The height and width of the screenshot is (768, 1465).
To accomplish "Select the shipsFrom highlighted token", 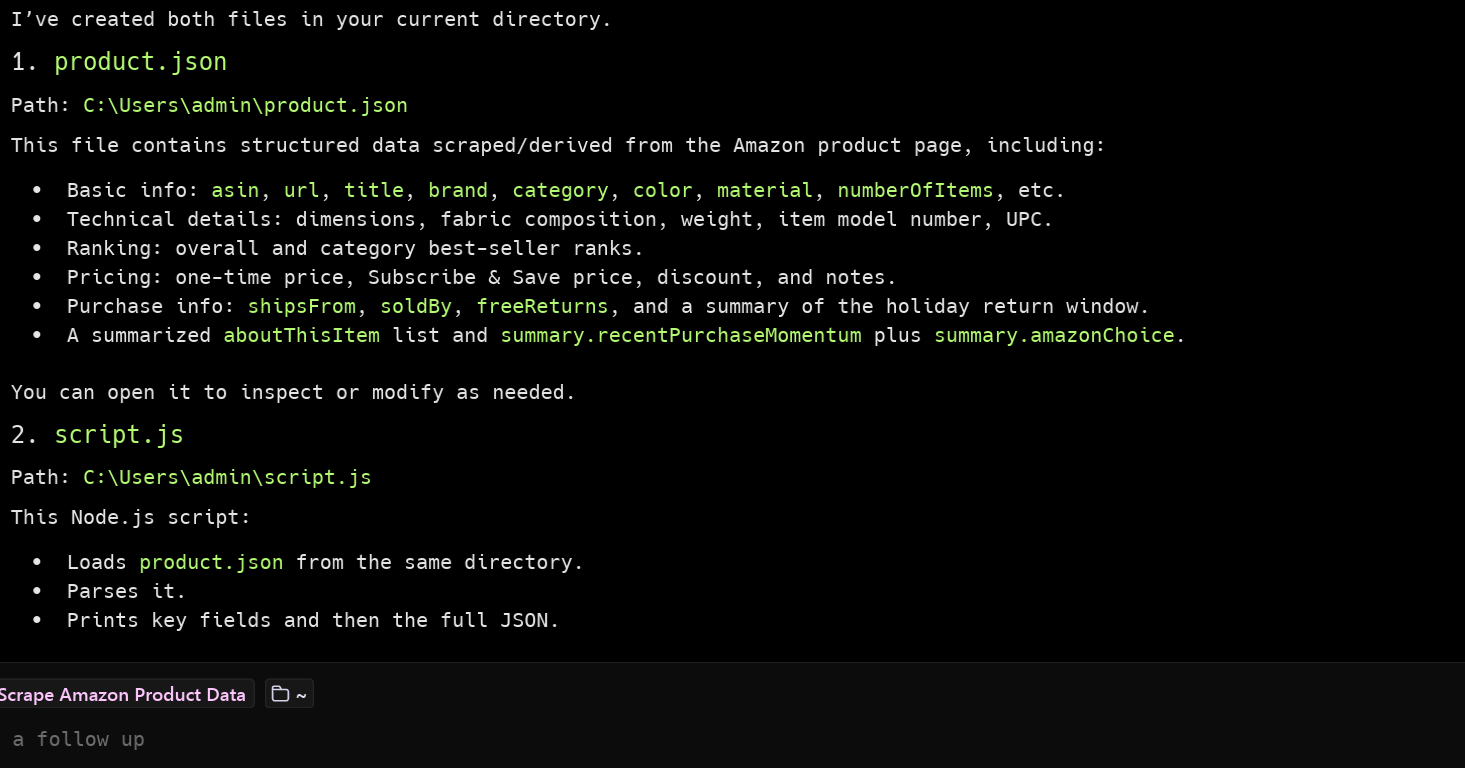I will point(302,306).
